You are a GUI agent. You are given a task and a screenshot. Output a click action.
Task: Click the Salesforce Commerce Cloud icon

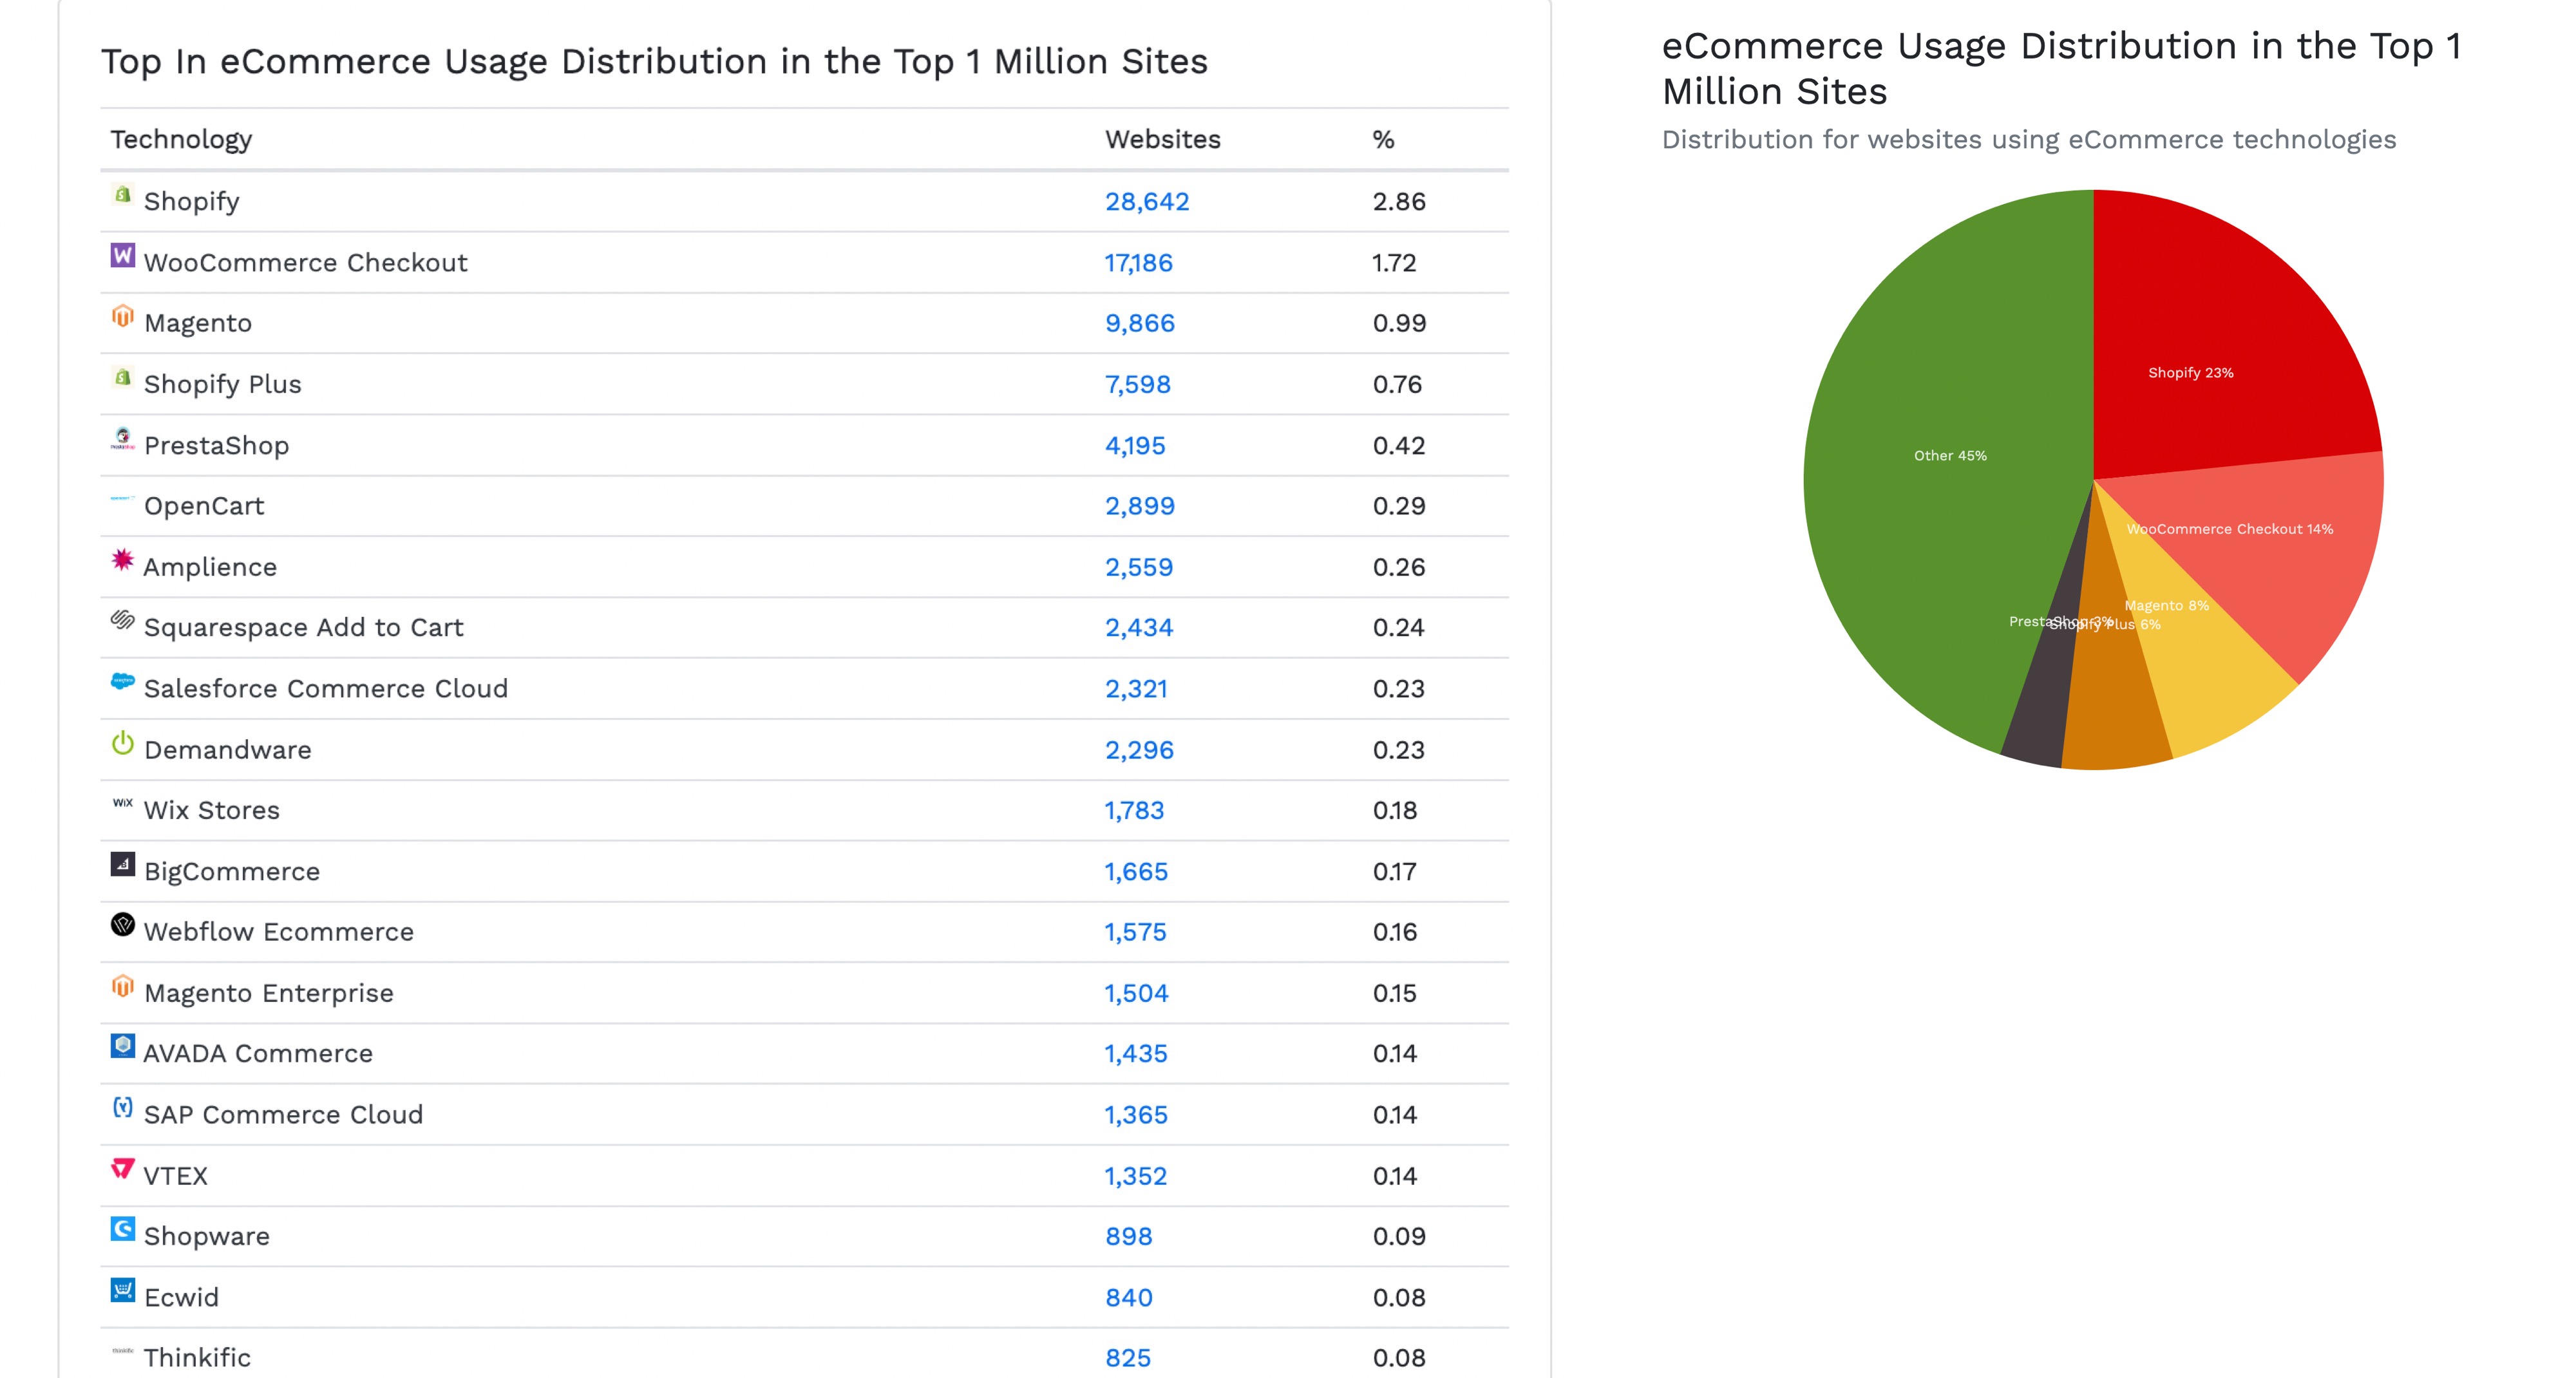tap(122, 681)
